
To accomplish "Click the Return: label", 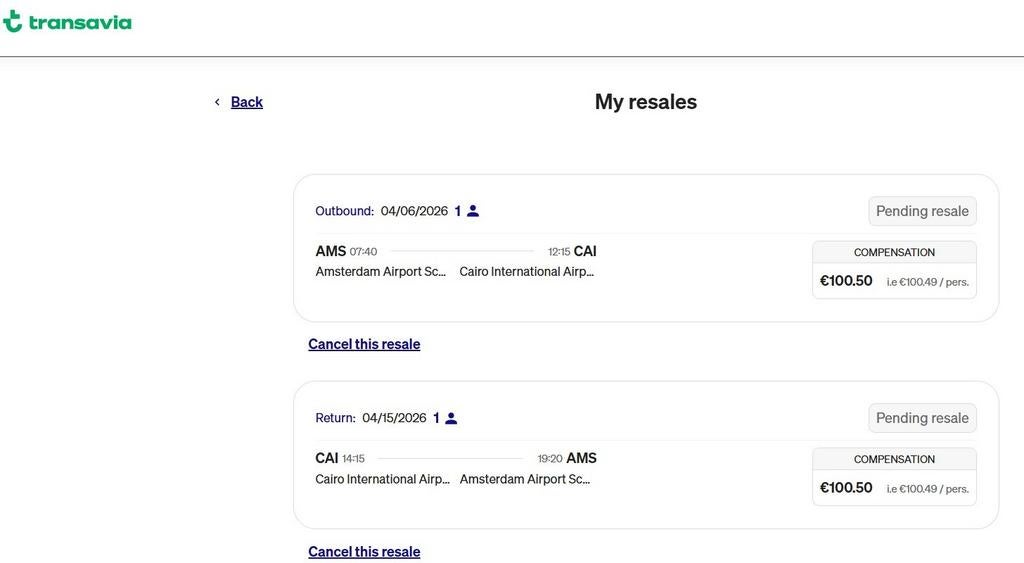I will pos(335,418).
